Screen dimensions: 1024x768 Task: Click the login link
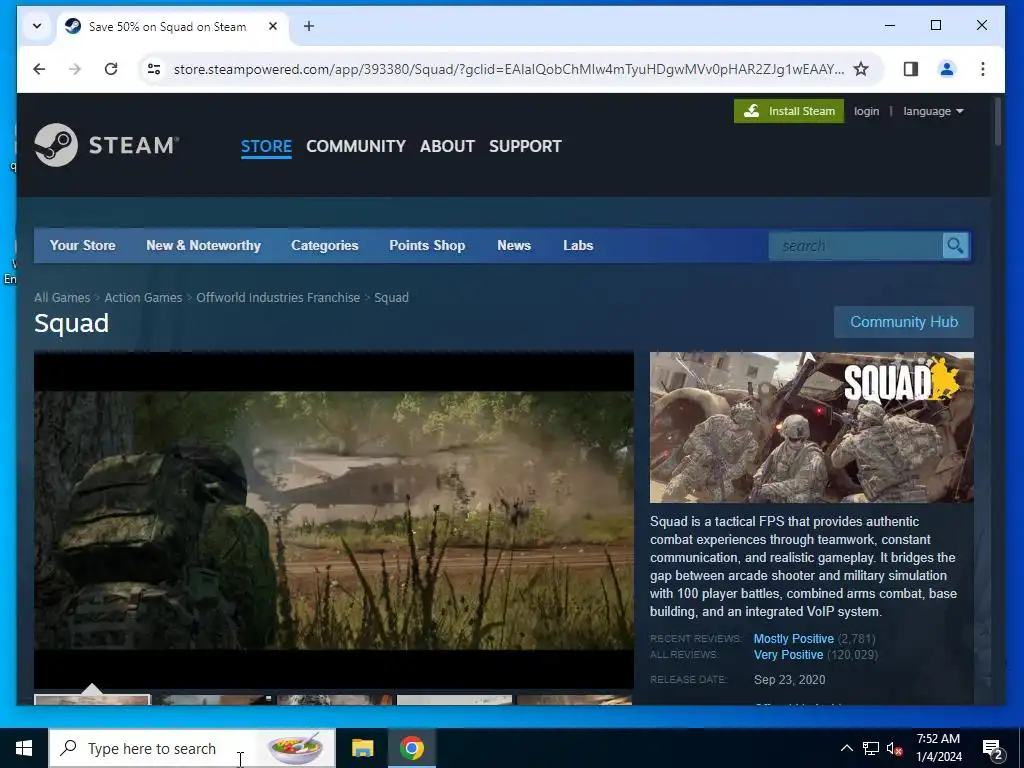[x=866, y=111]
